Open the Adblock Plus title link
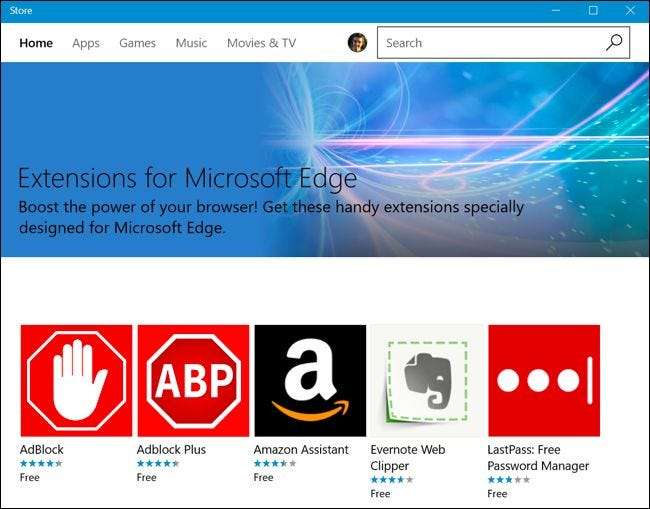The width and height of the screenshot is (650, 509). [171, 450]
